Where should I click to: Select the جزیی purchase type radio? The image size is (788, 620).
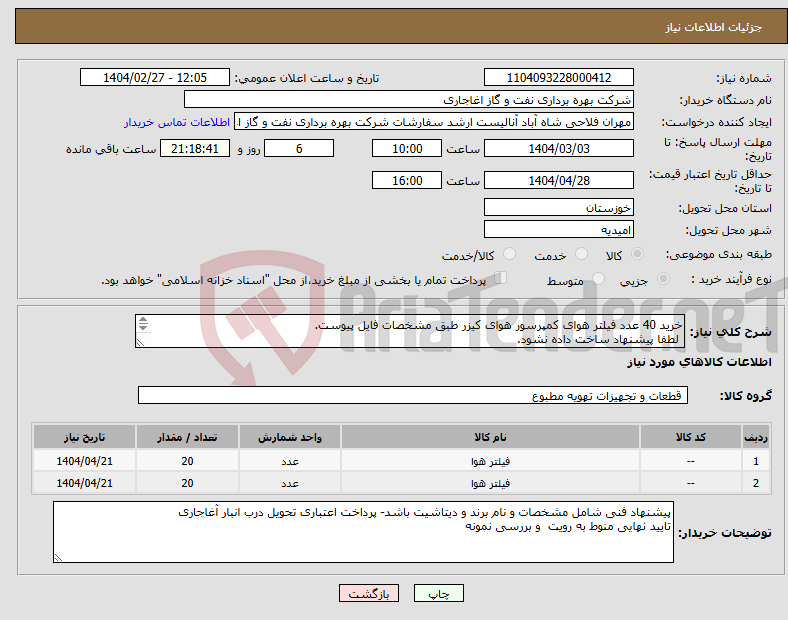[x=663, y=279]
